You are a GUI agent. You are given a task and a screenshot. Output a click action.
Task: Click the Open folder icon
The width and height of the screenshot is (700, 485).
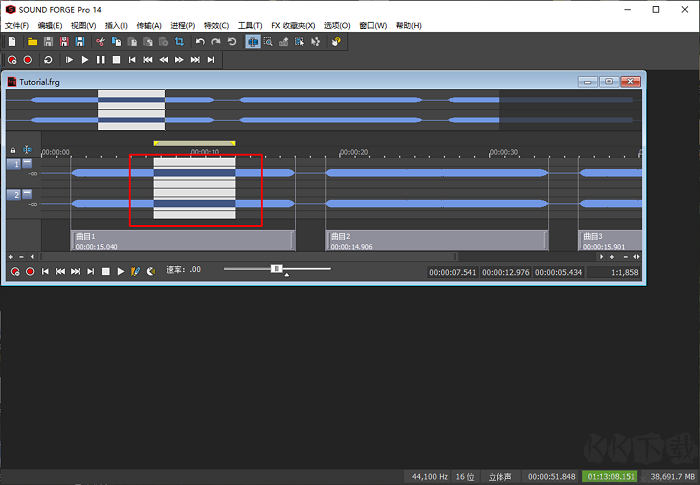[32, 42]
